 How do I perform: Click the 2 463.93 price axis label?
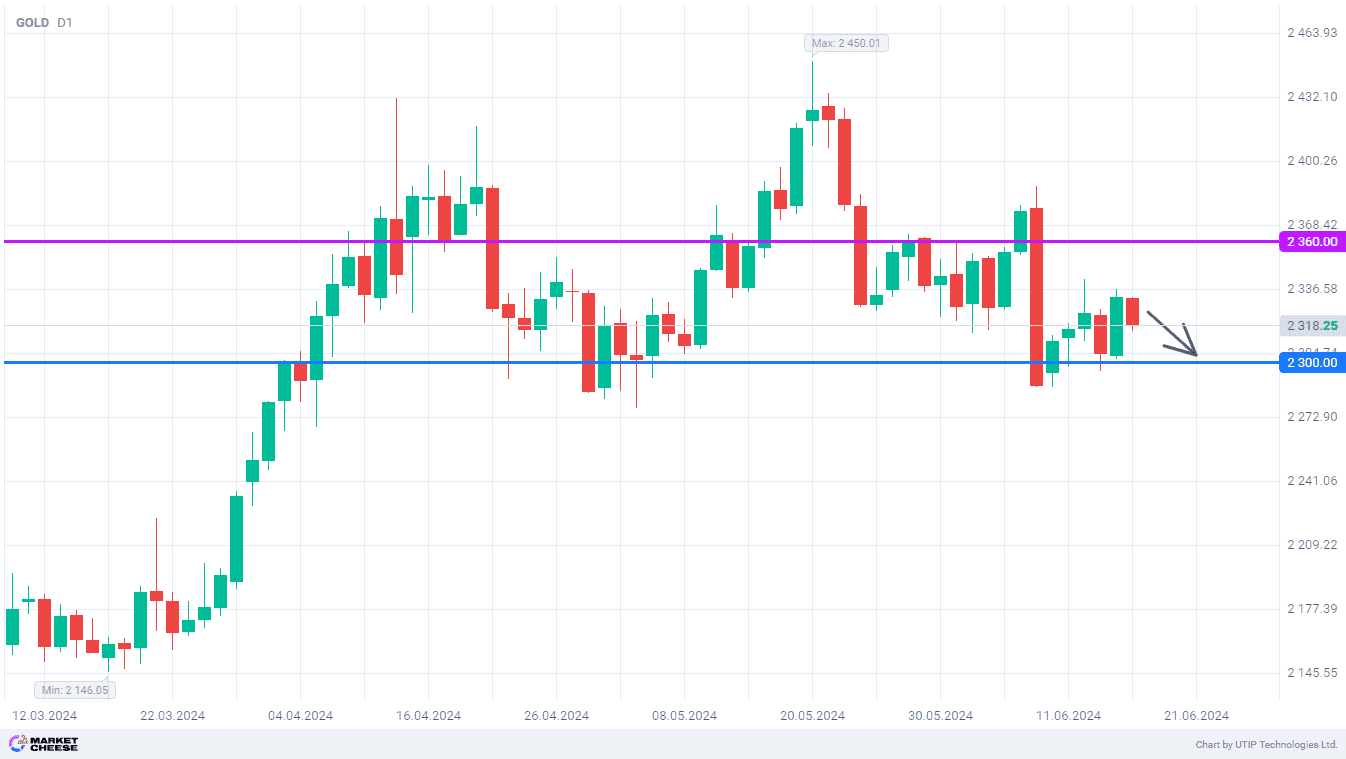coord(1312,33)
